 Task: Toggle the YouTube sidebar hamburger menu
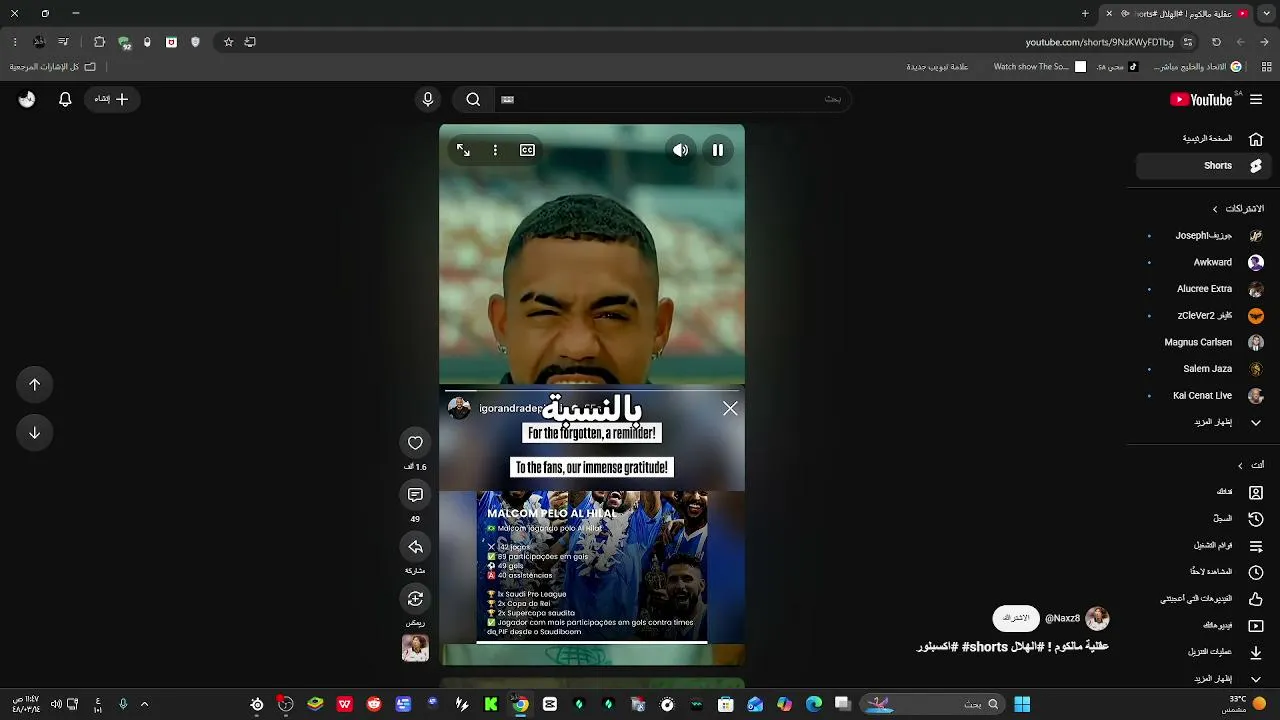click(1256, 99)
